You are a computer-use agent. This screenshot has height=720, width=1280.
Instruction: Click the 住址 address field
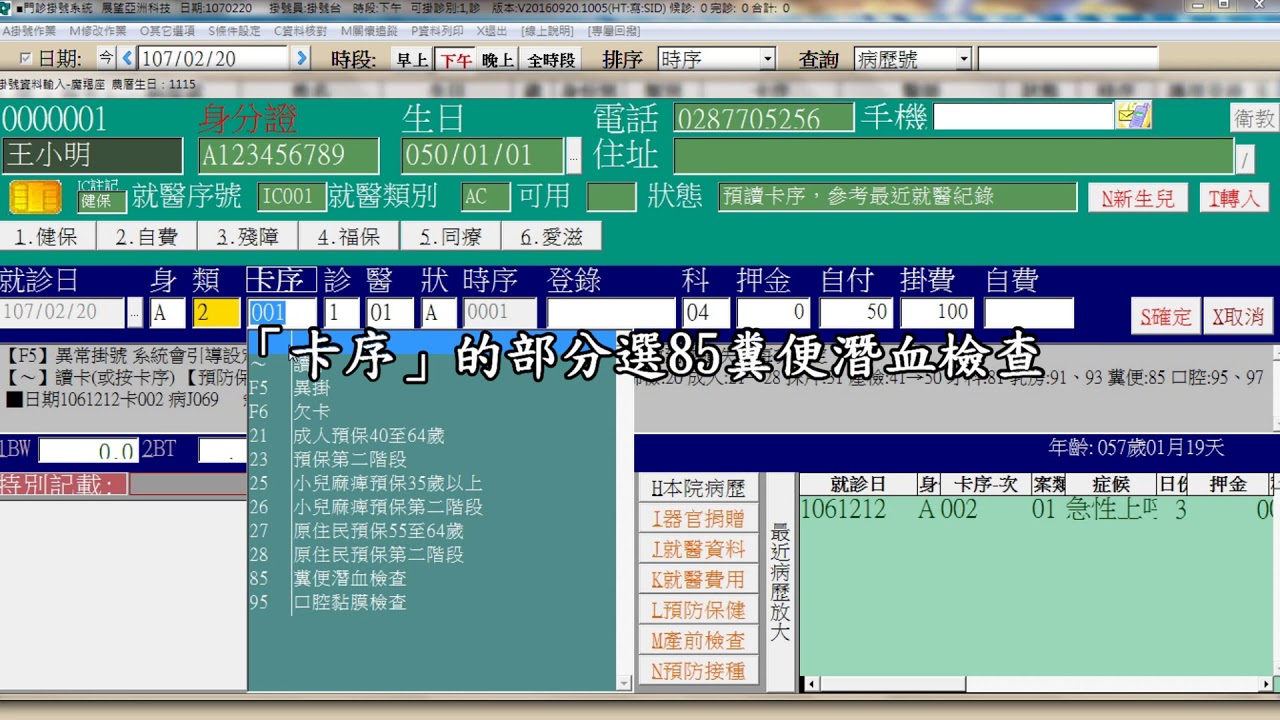954,156
